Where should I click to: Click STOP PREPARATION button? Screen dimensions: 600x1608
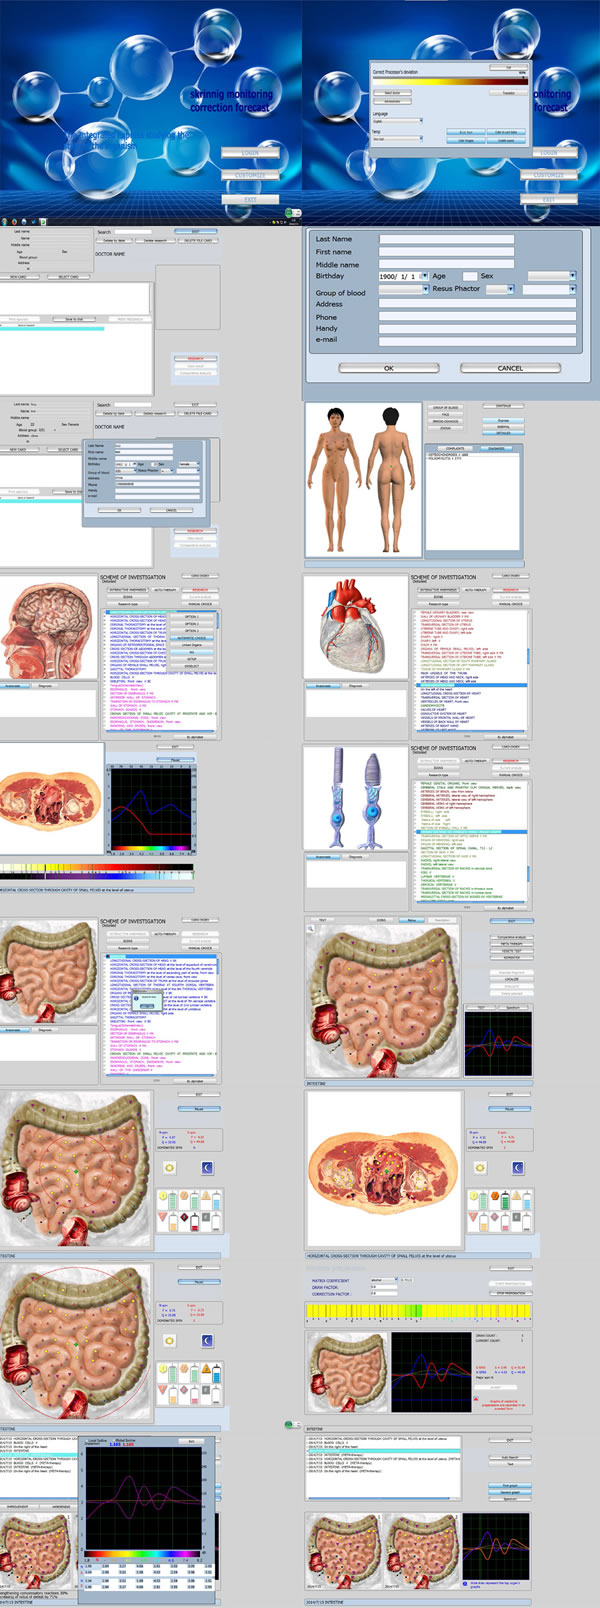511,1293
